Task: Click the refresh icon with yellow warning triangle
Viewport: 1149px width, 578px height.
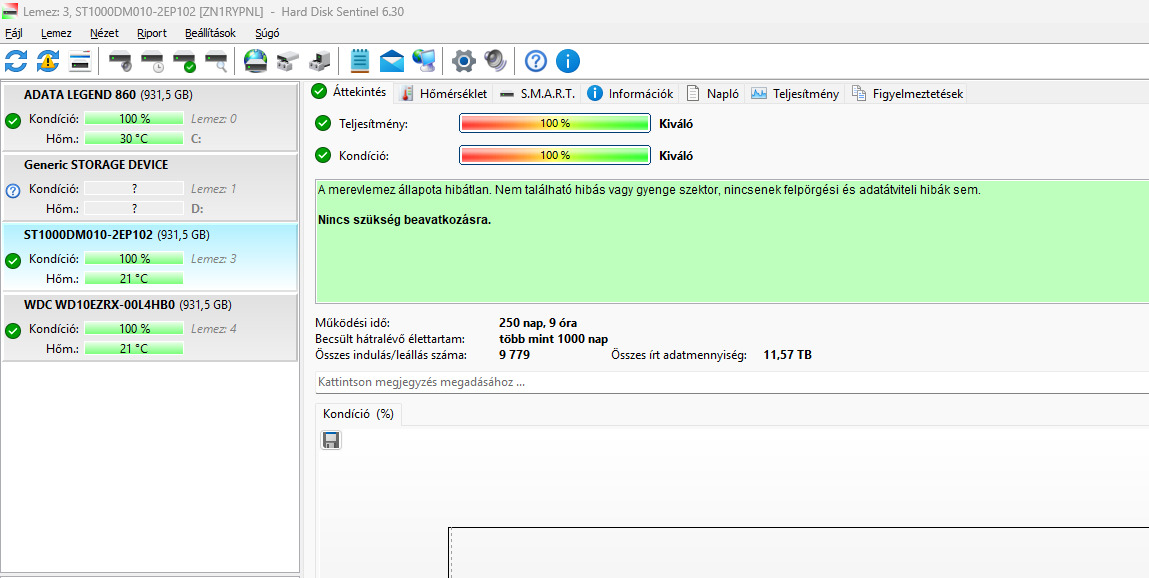Action: [x=48, y=61]
